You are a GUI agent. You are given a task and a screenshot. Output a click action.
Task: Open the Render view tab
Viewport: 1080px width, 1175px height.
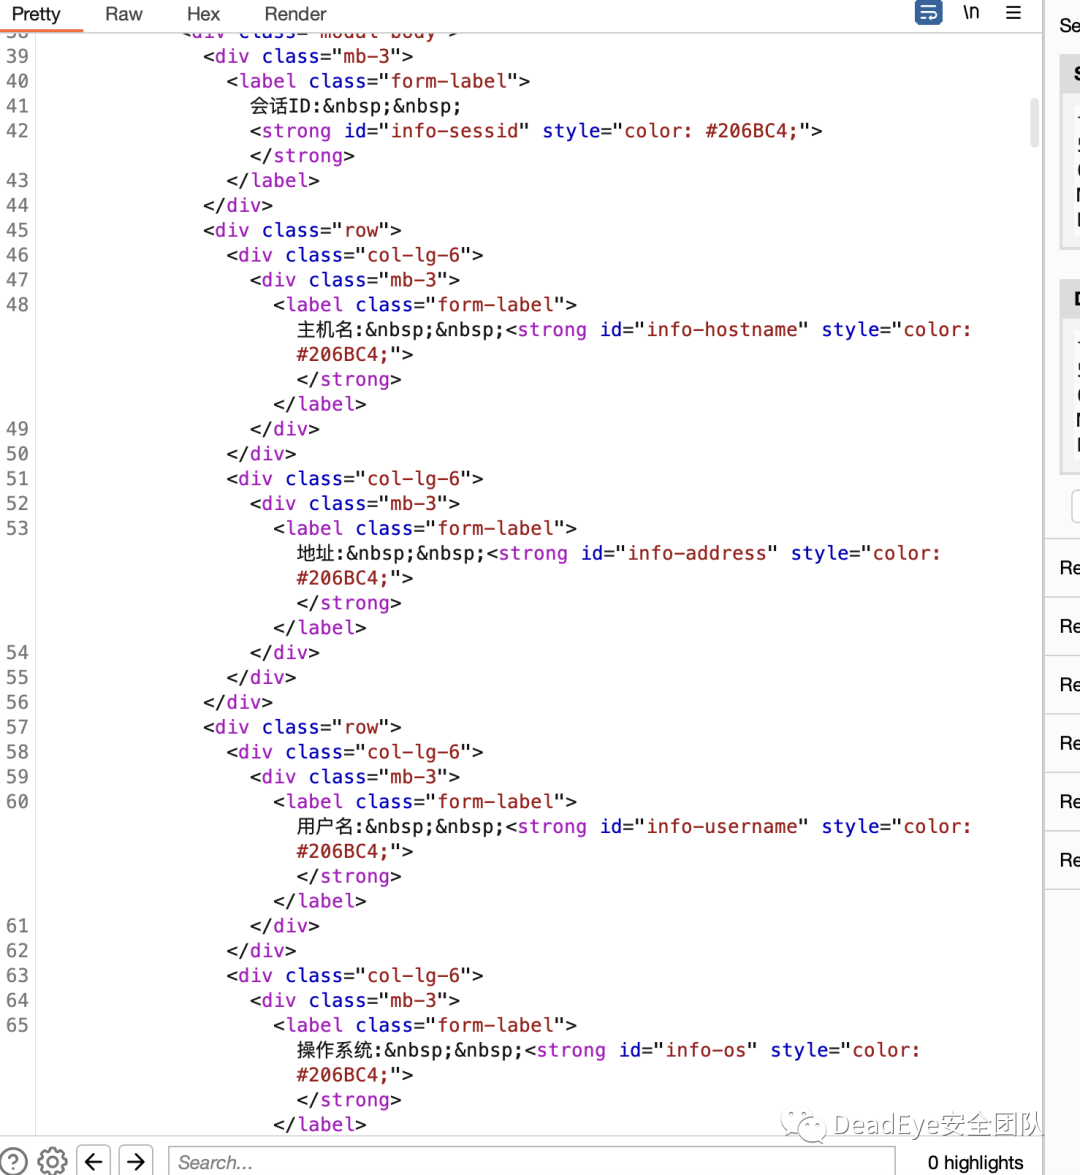click(x=295, y=14)
